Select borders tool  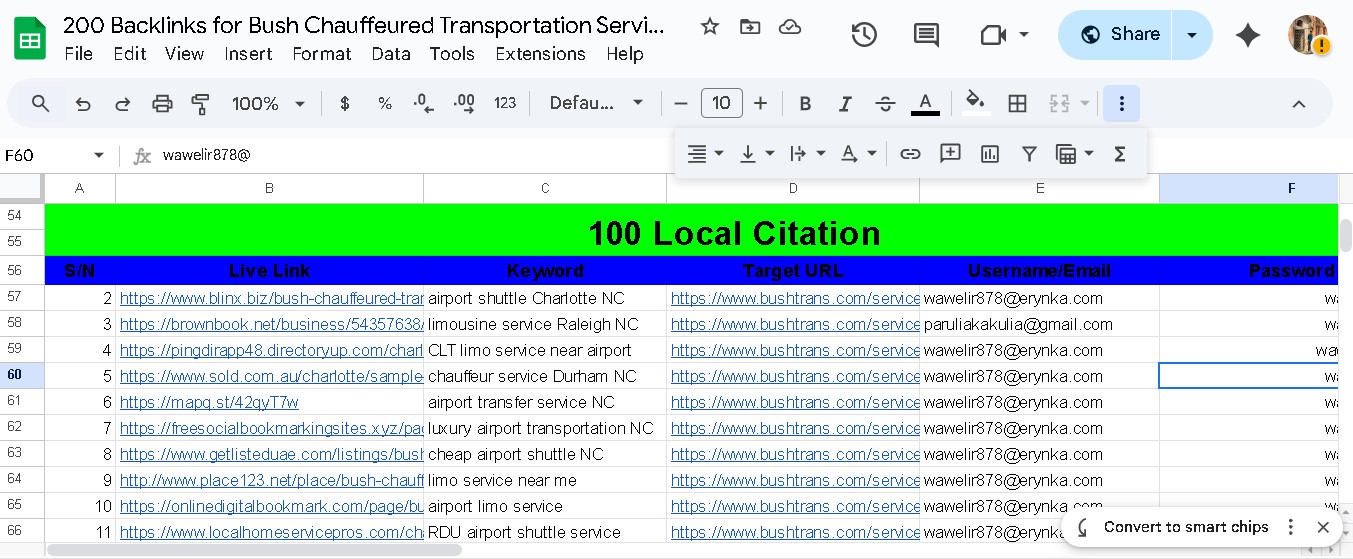click(1017, 103)
